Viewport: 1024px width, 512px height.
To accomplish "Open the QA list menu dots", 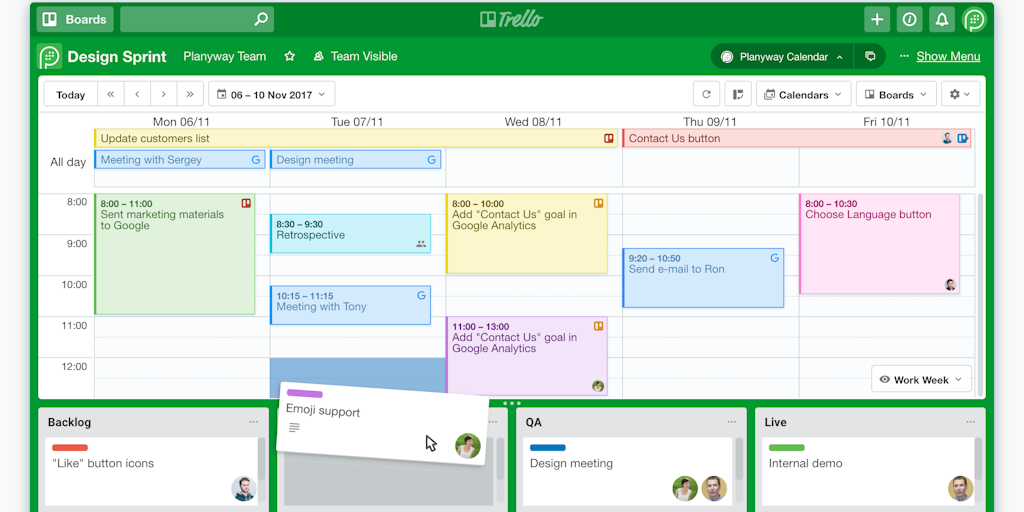I will point(731,422).
